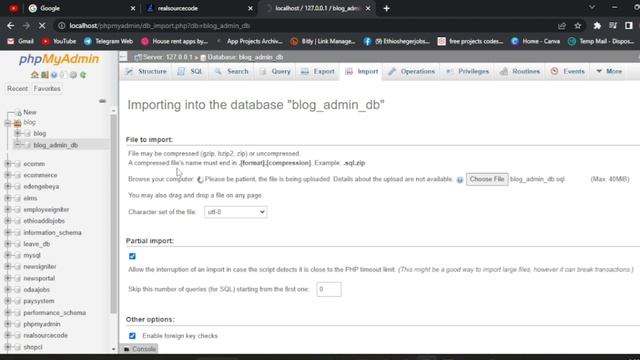Open Temp Mail bookmark

[x=601, y=41]
